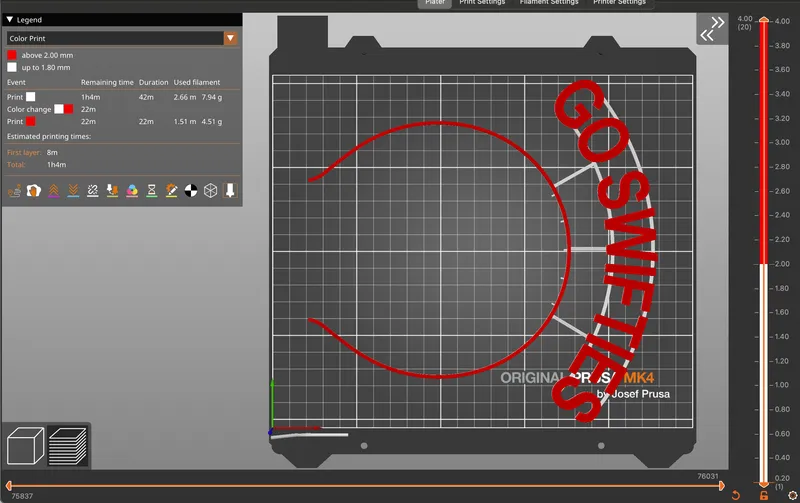Switch to 3D editor cube view

click(25, 446)
